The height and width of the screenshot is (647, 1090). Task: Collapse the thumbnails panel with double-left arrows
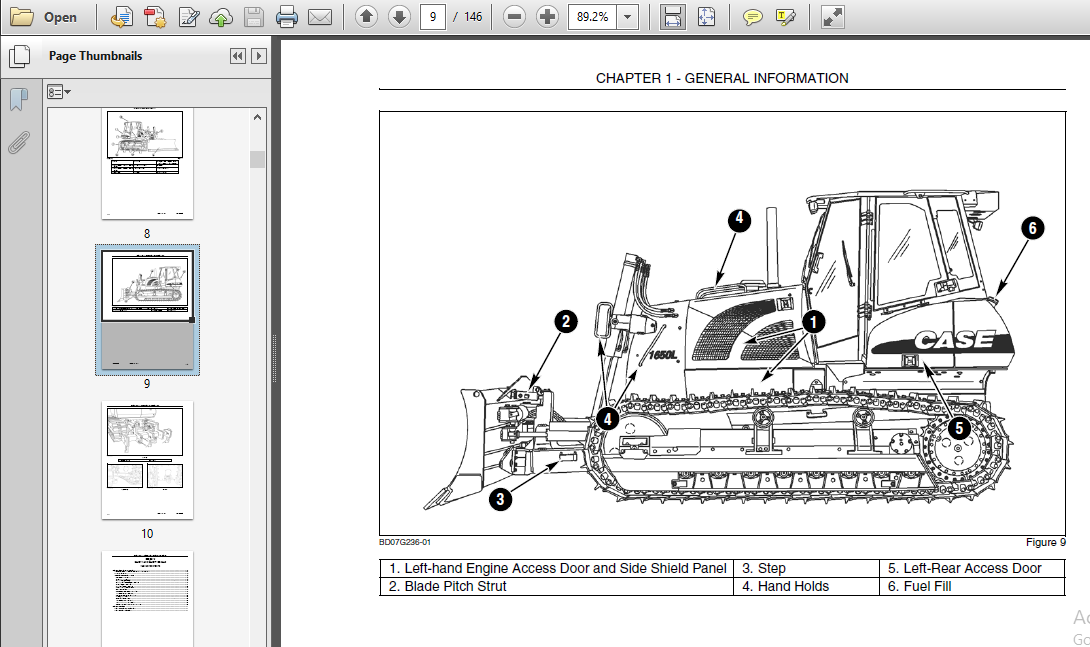[x=238, y=56]
